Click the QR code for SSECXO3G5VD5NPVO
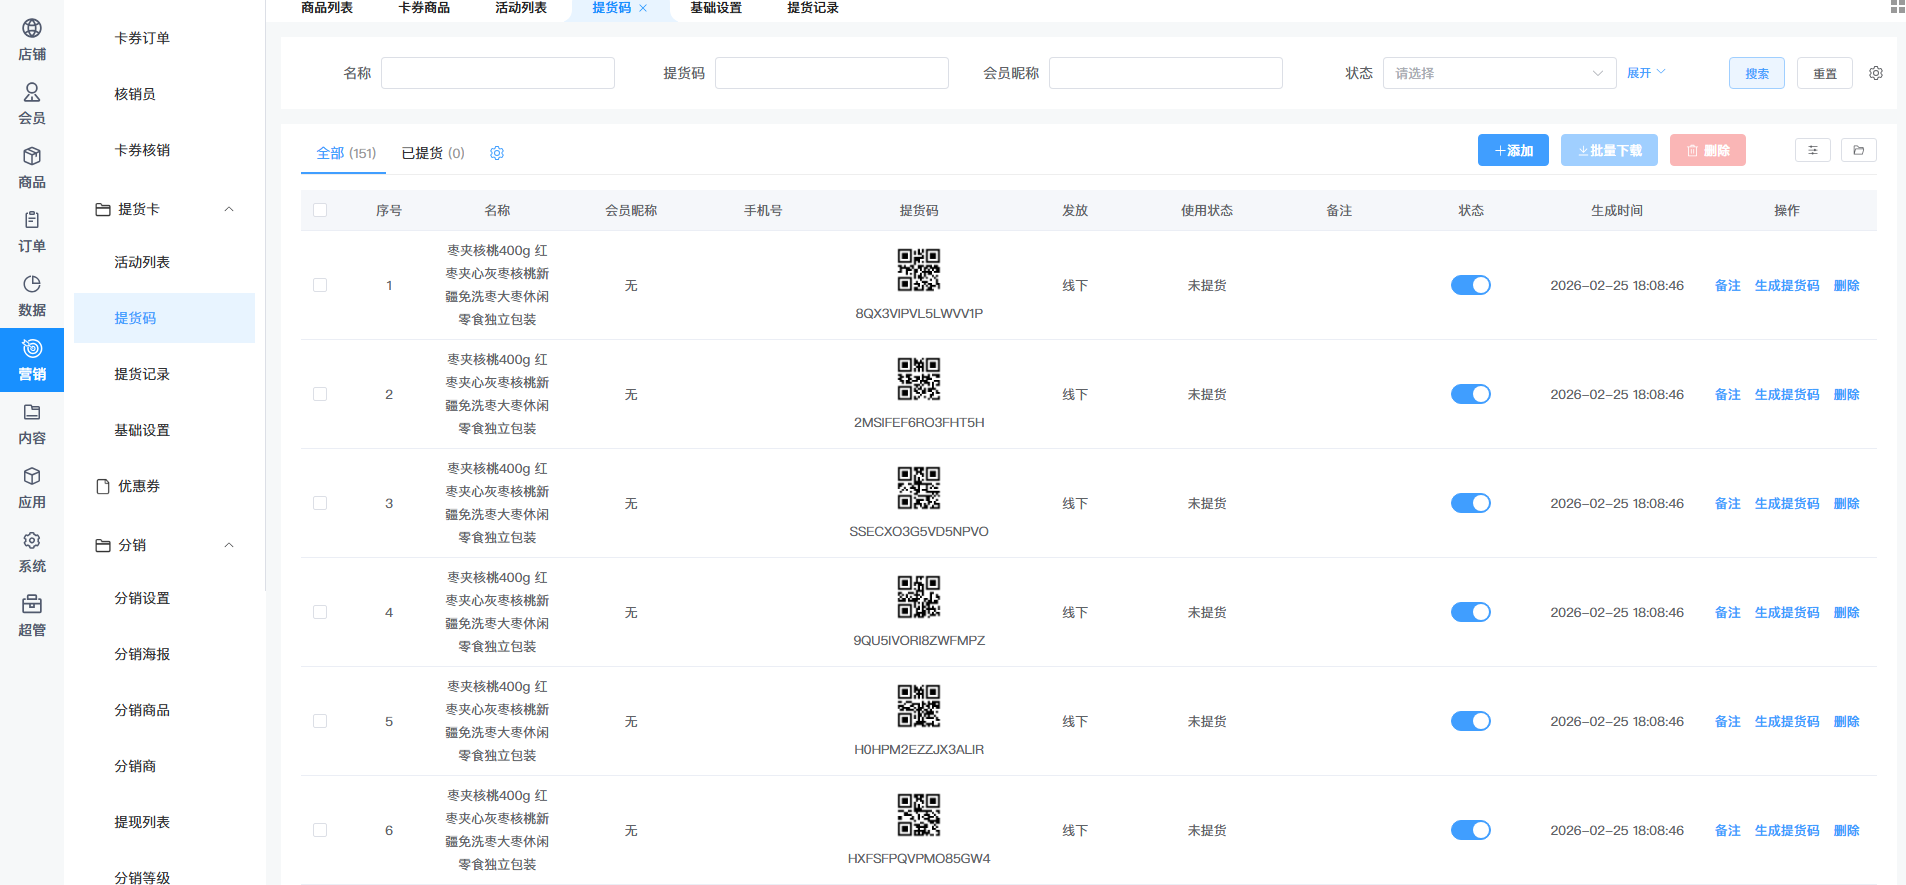 919,488
